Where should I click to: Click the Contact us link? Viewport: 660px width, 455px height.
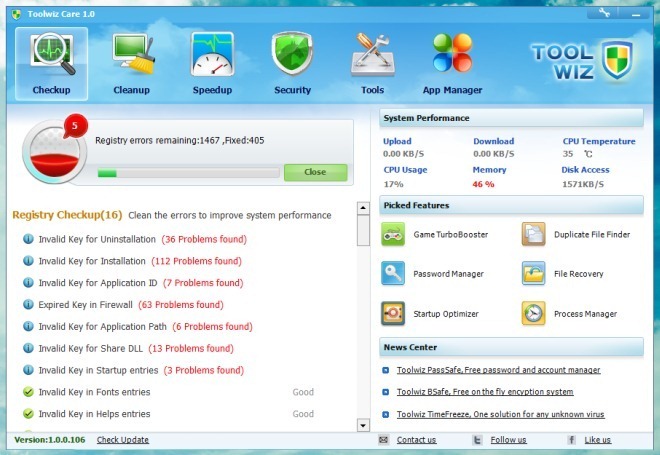click(x=416, y=440)
